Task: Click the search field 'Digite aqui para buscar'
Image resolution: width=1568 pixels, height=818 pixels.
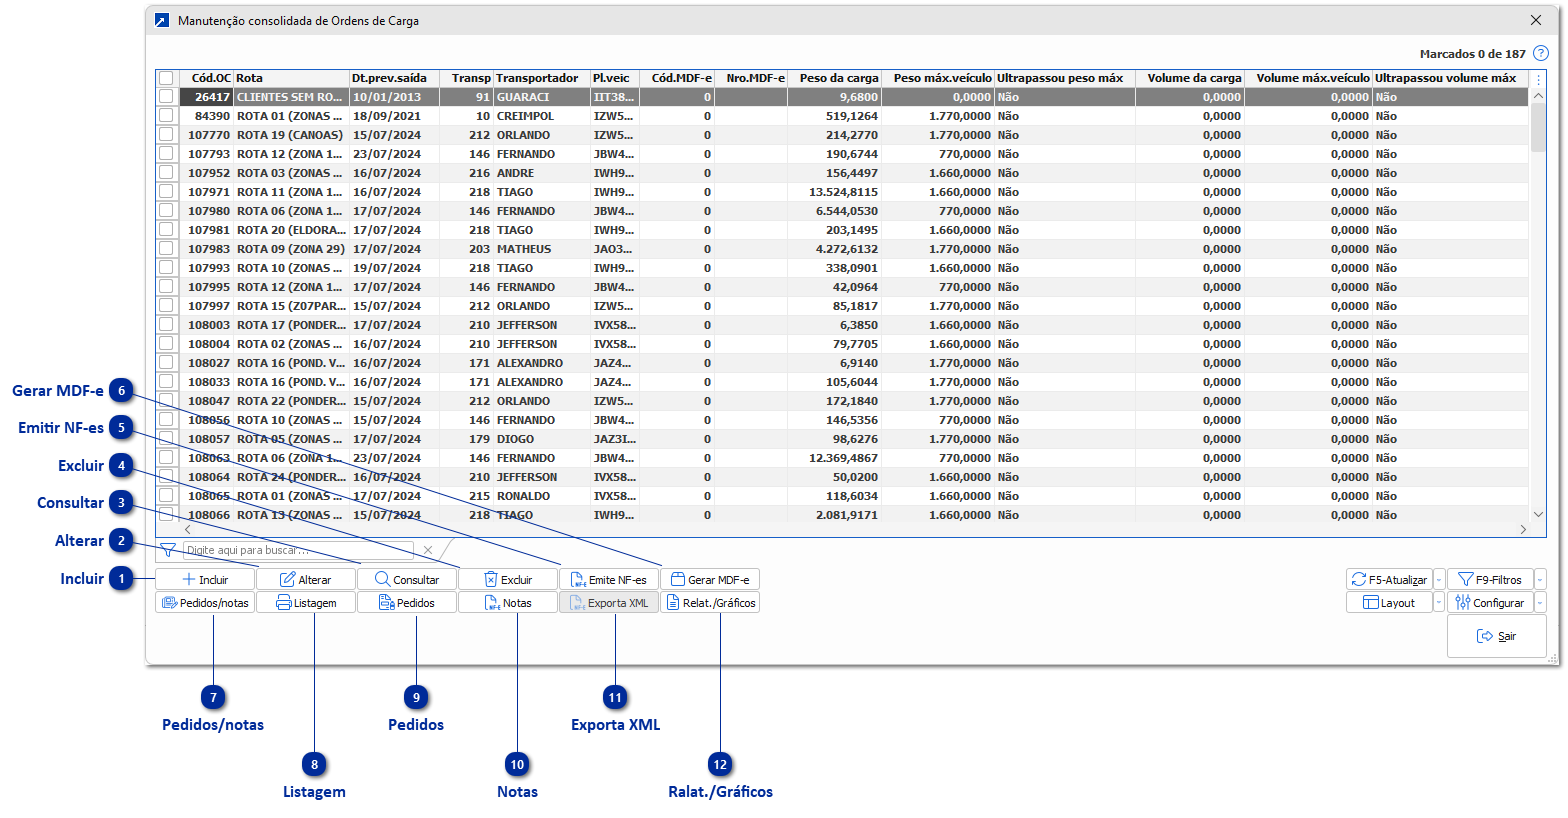Action: click(298, 550)
